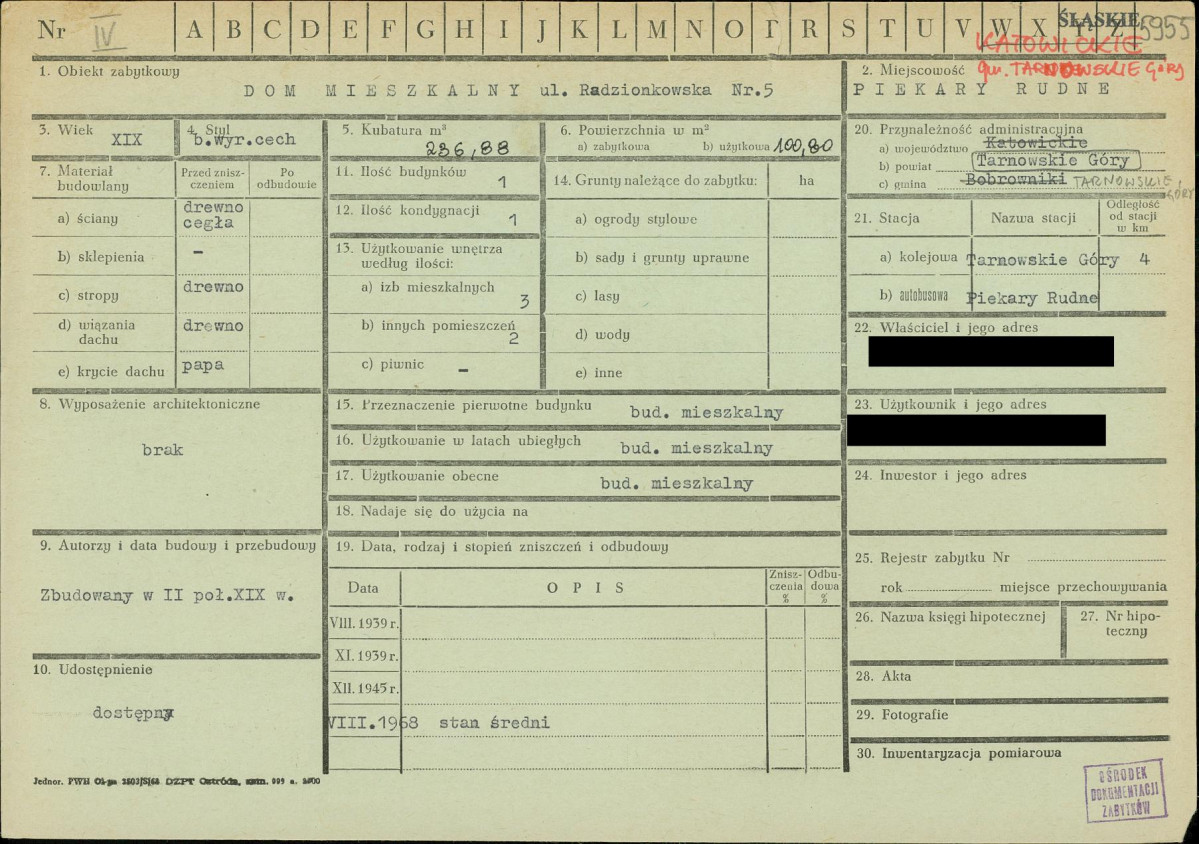Click the "Po odbudowie" column header
Image resolution: width=1199 pixels, height=844 pixels.
tap(287, 178)
